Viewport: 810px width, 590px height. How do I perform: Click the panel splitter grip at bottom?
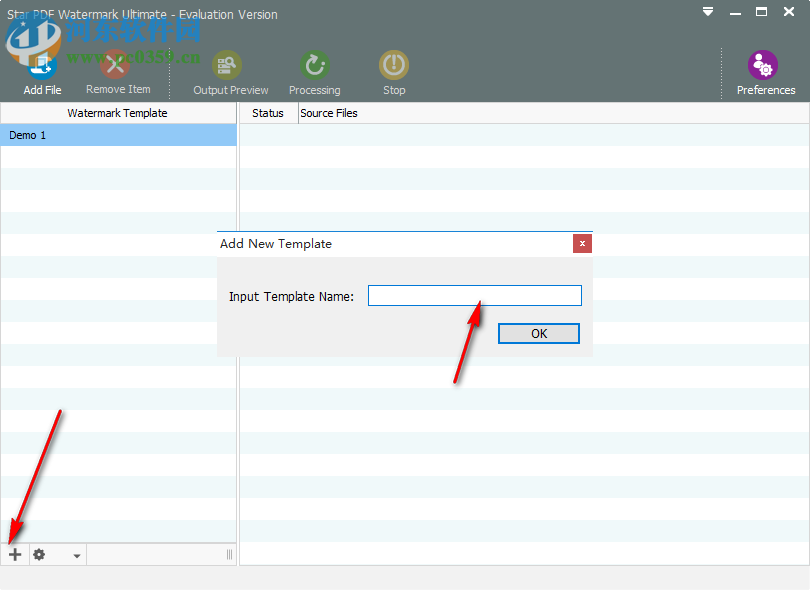point(229,555)
